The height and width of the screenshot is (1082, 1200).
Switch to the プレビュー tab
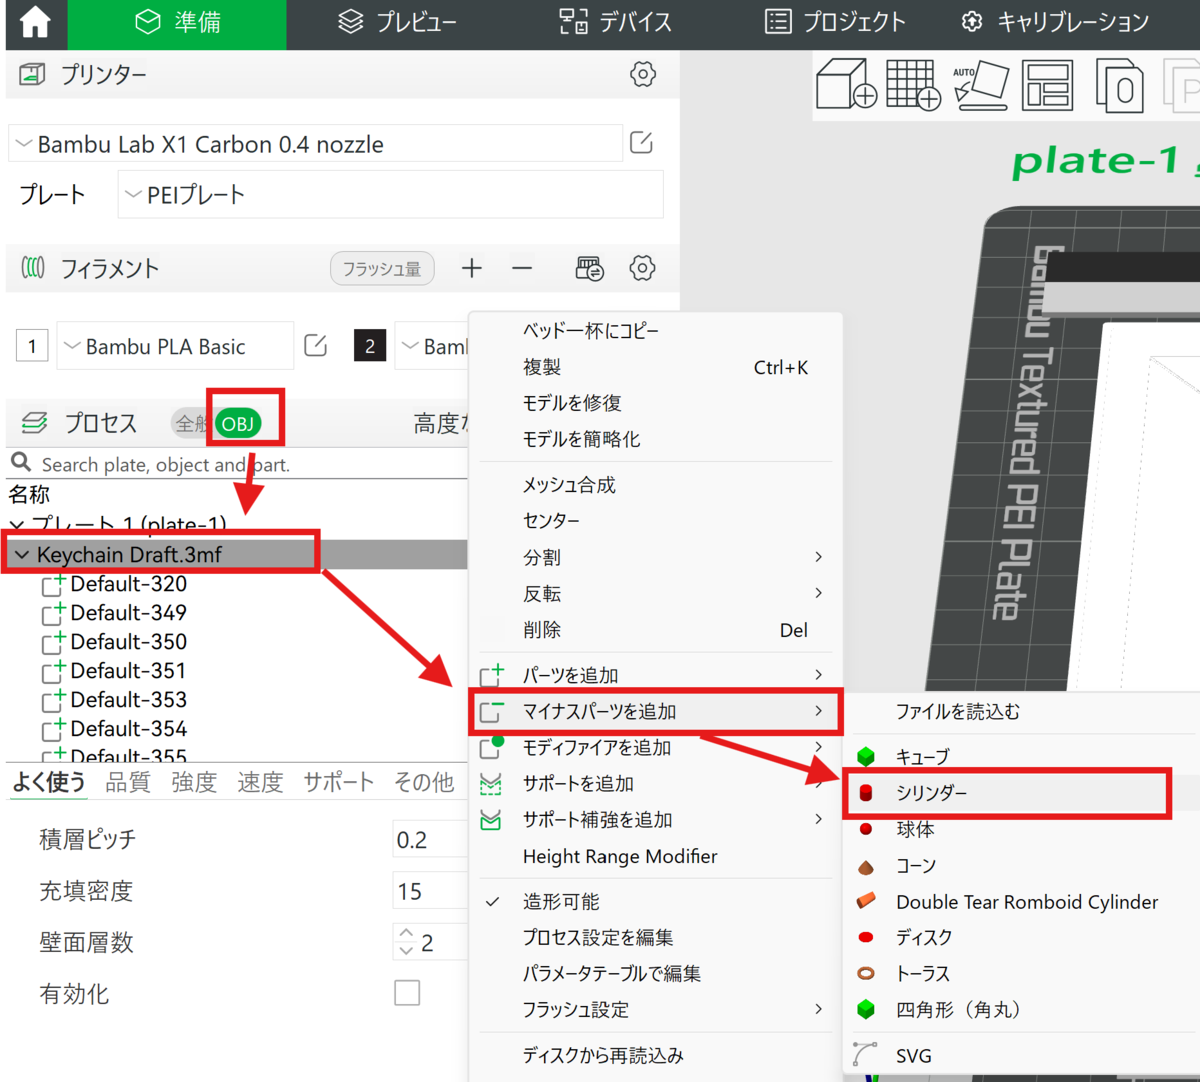pyautogui.click(x=396, y=24)
